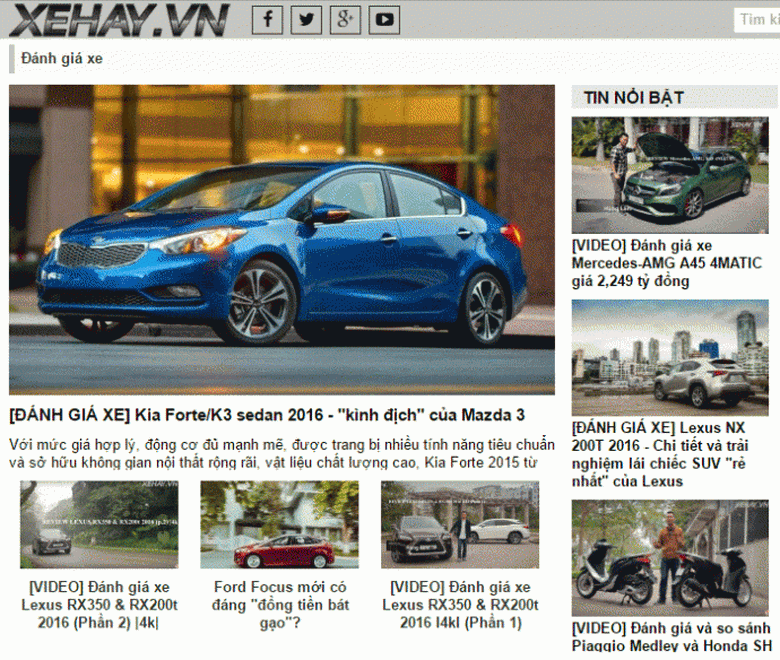
Task: Open the blue Kia Forte main image
Action: [x=281, y=239]
